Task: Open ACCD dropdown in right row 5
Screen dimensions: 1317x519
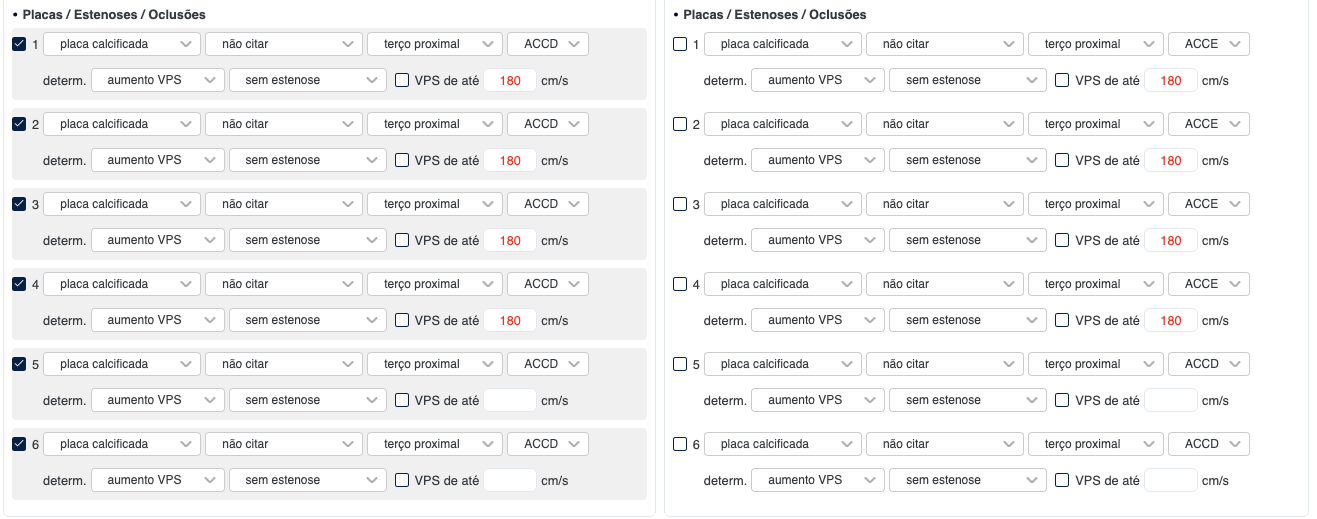Action: 1208,364
